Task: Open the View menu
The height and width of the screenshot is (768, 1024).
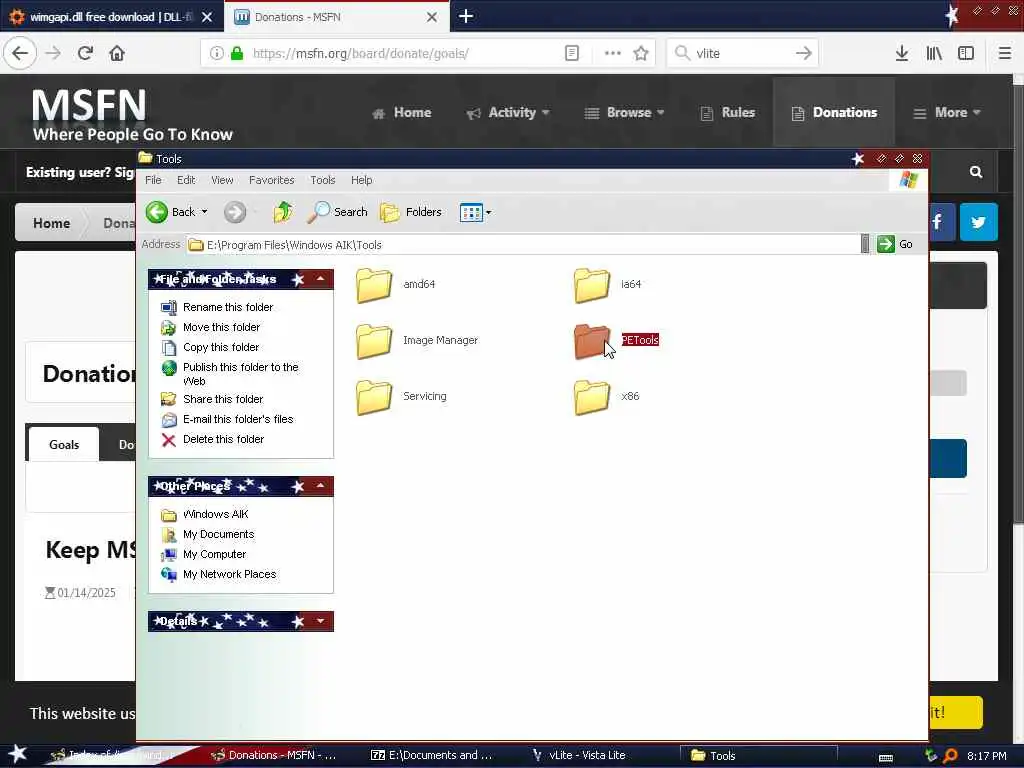Action: tap(222, 180)
